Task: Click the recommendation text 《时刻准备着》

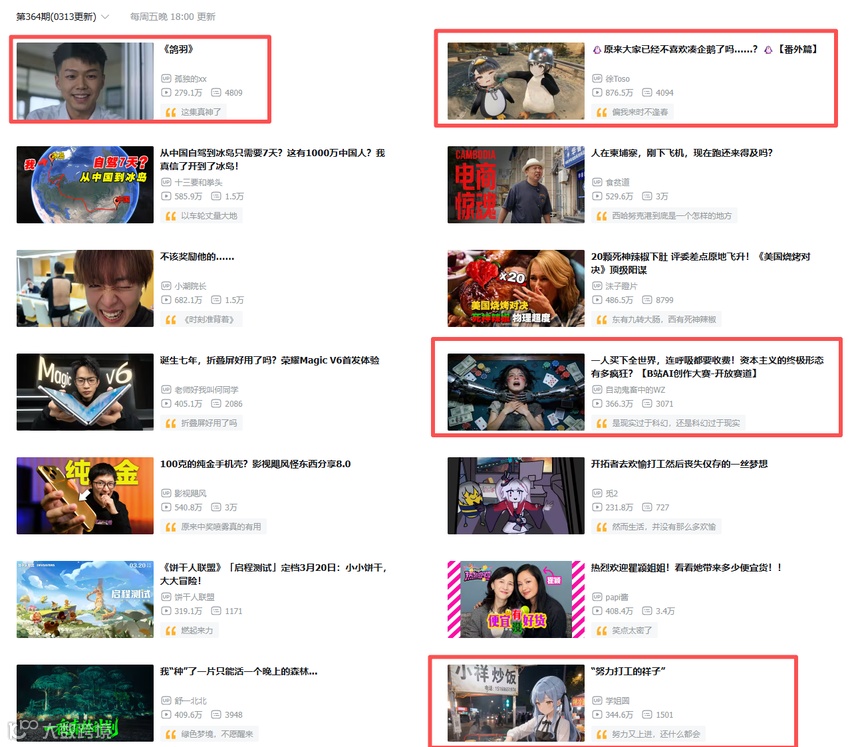Action: click(x=209, y=319)
